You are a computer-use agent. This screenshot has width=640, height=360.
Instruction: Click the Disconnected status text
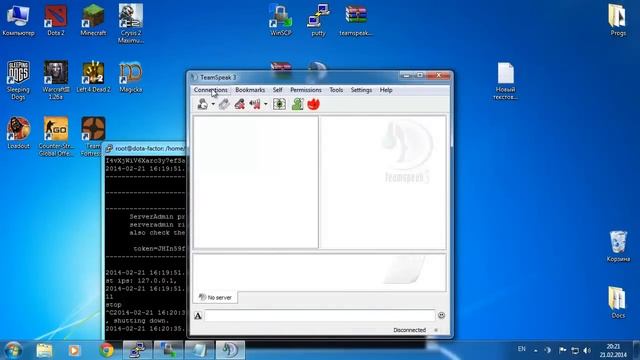click(409, 330)
